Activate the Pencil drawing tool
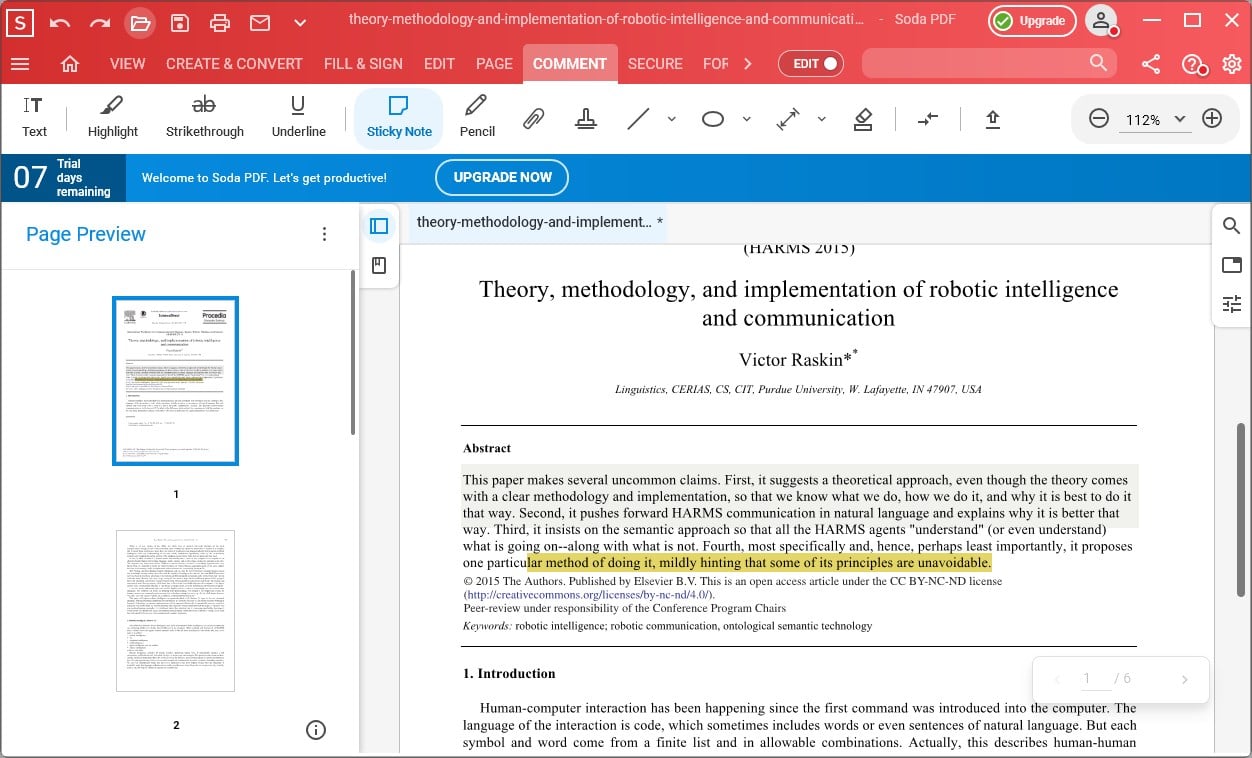Screen dimensions: 1252x758 (477, 117)
